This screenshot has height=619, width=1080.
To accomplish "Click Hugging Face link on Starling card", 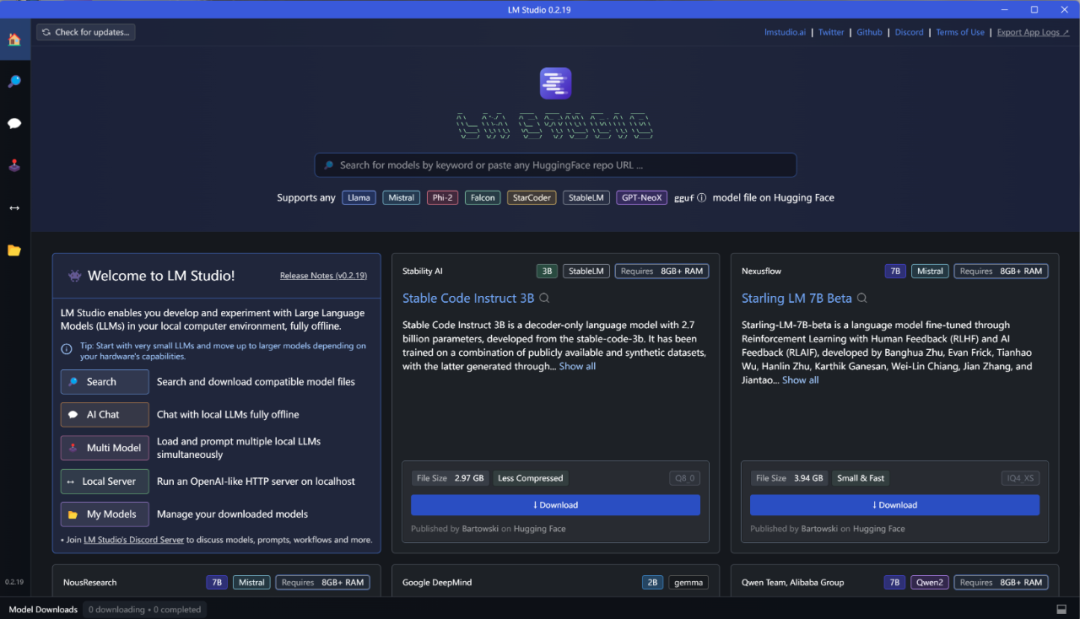I will [x=879, y=529].
